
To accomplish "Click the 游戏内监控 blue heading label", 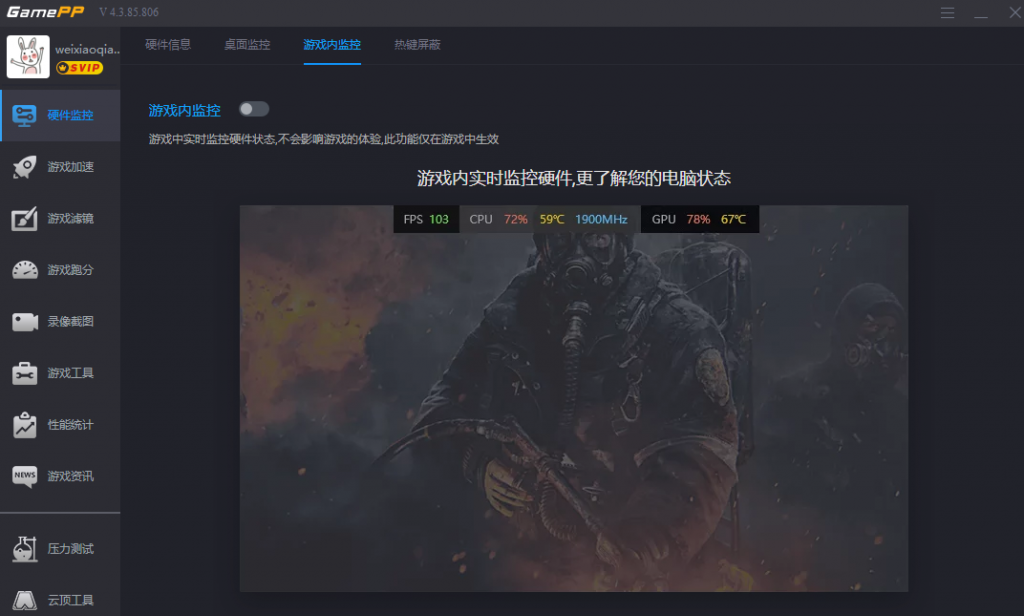I will 185,110.
